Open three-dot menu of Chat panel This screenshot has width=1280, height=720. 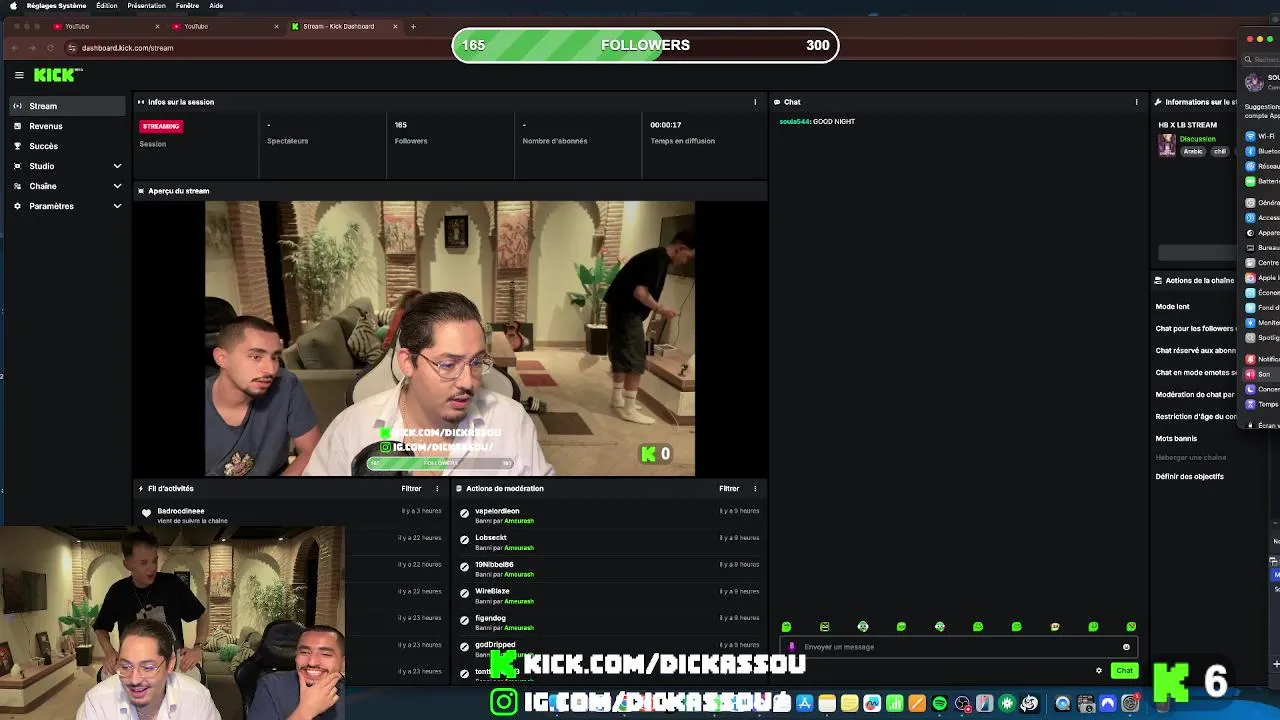pos(1136,102)
